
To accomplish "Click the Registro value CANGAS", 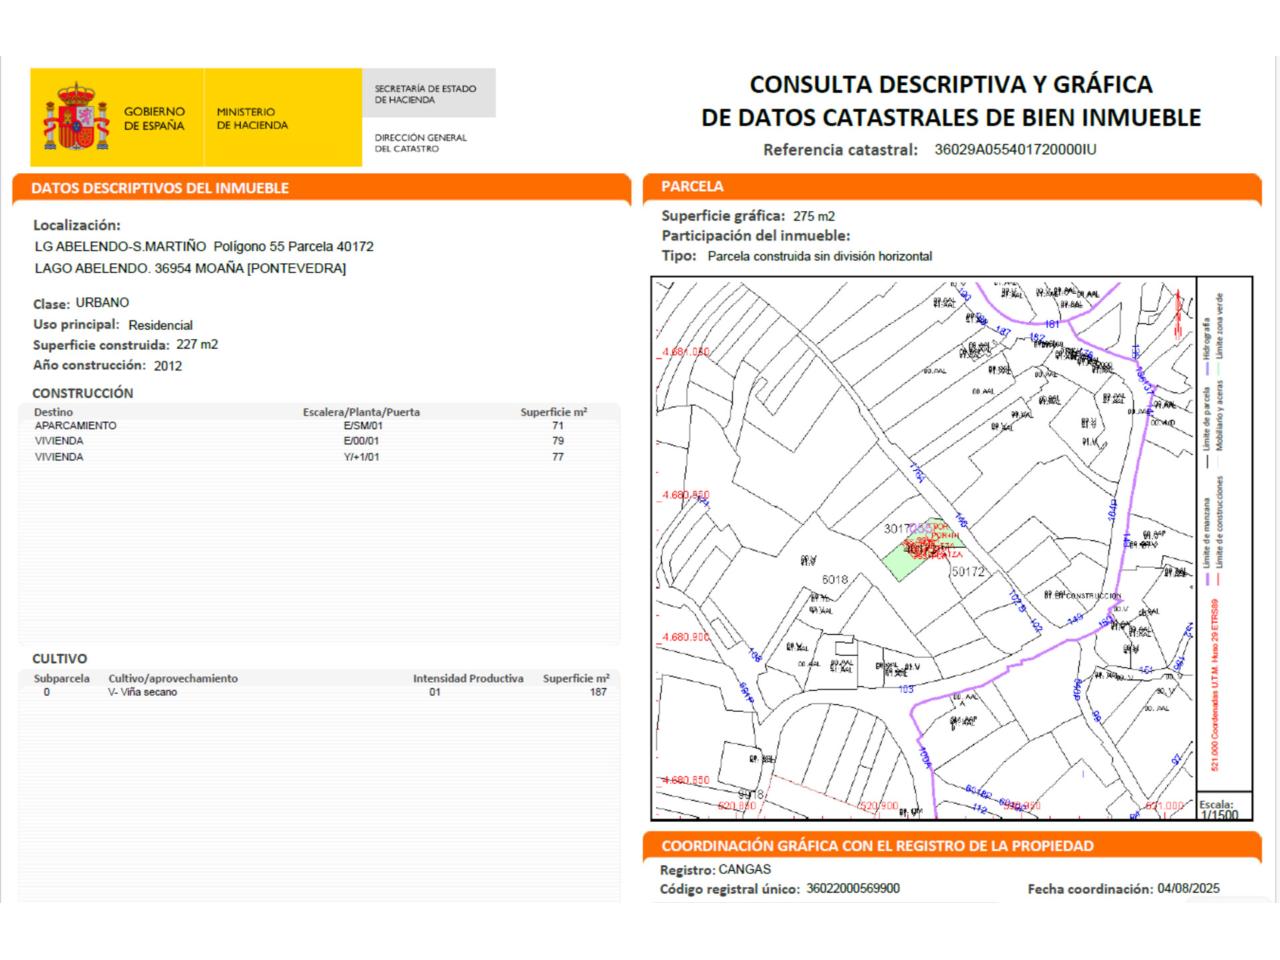I will point(745,869).
